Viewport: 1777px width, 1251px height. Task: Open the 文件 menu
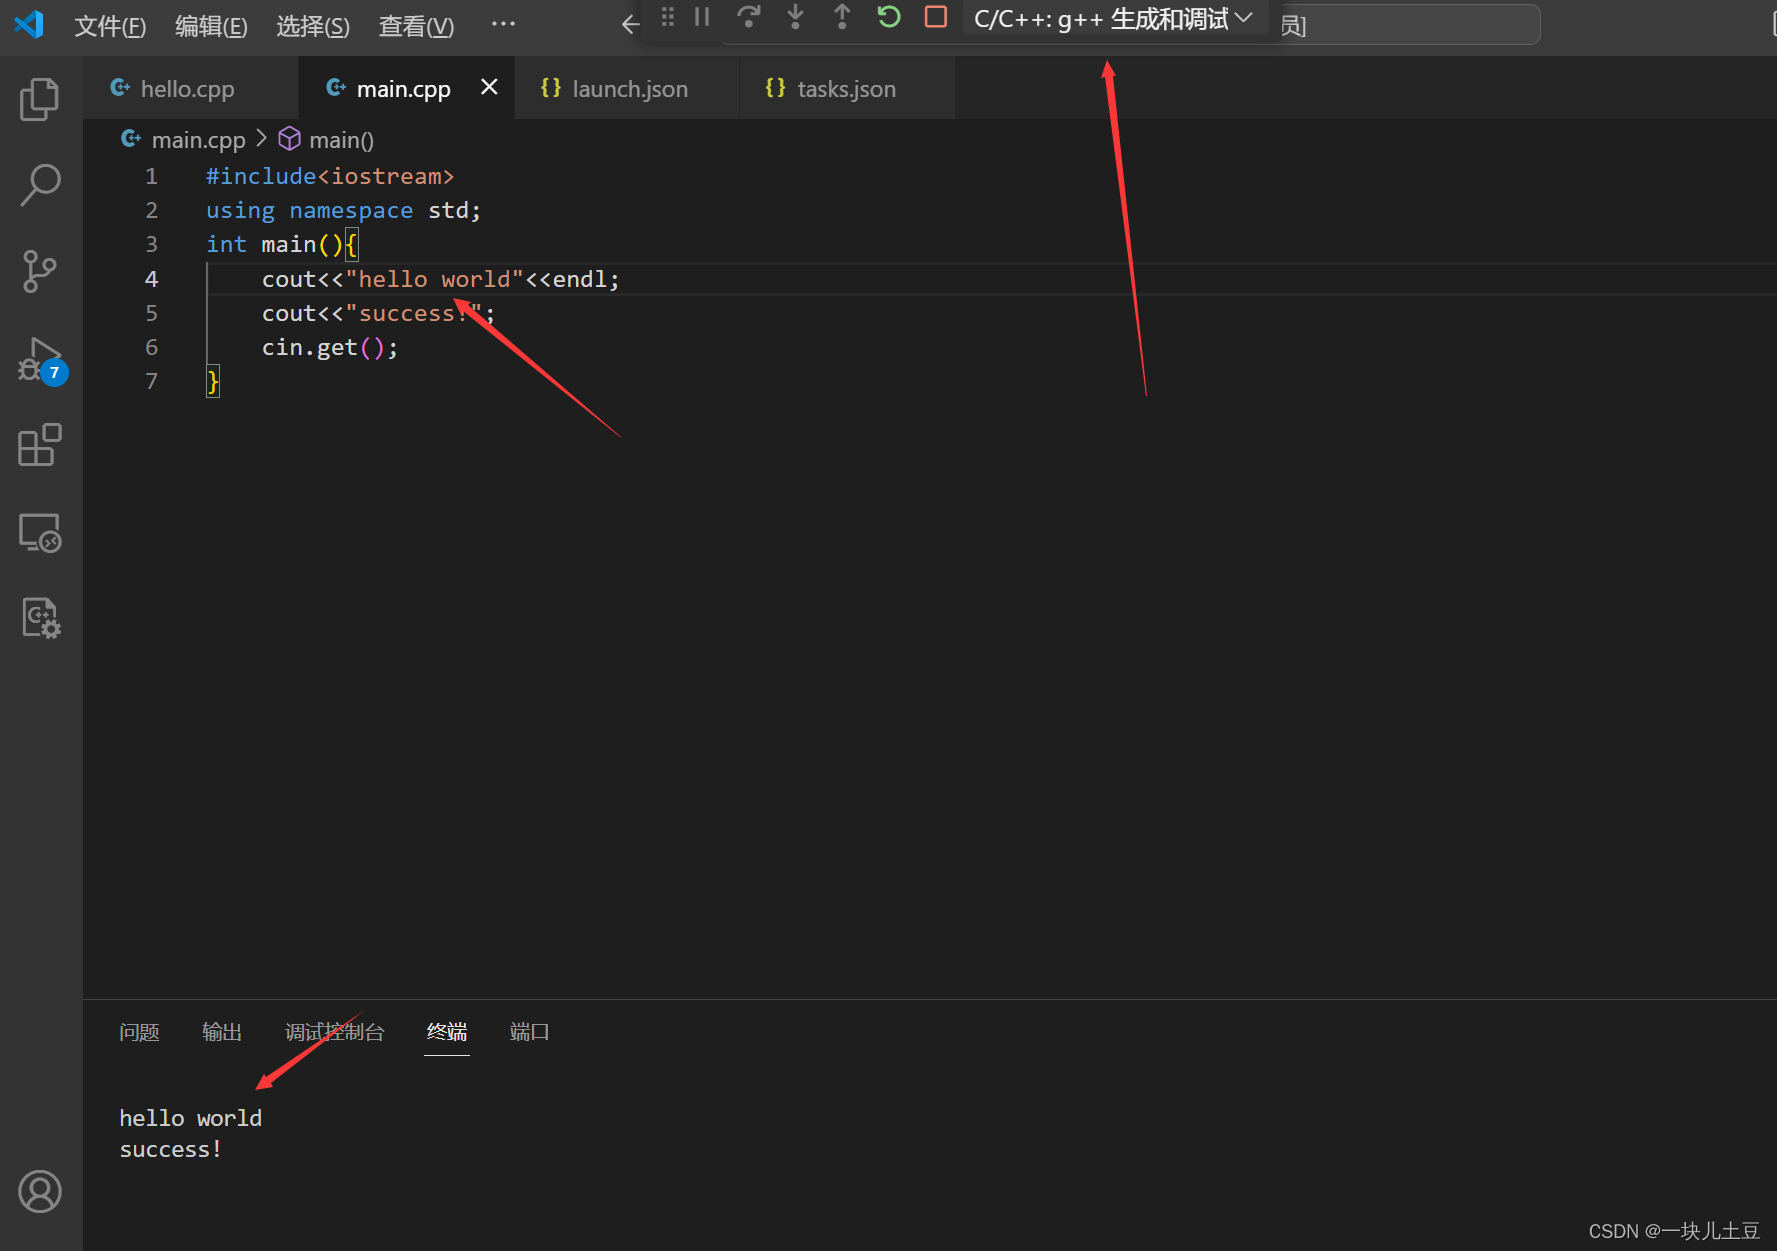109,25
